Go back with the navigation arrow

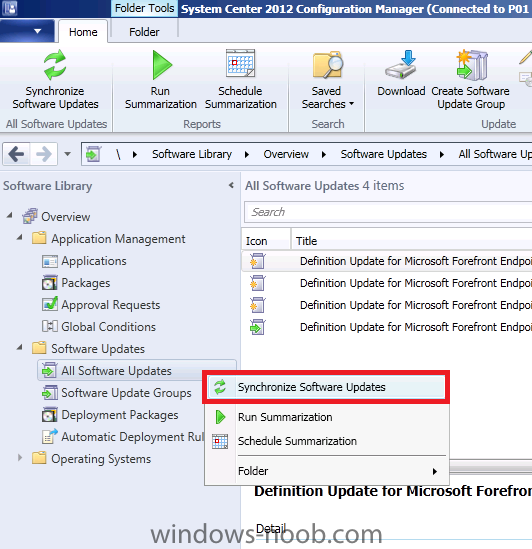click(x=16, y=154)
